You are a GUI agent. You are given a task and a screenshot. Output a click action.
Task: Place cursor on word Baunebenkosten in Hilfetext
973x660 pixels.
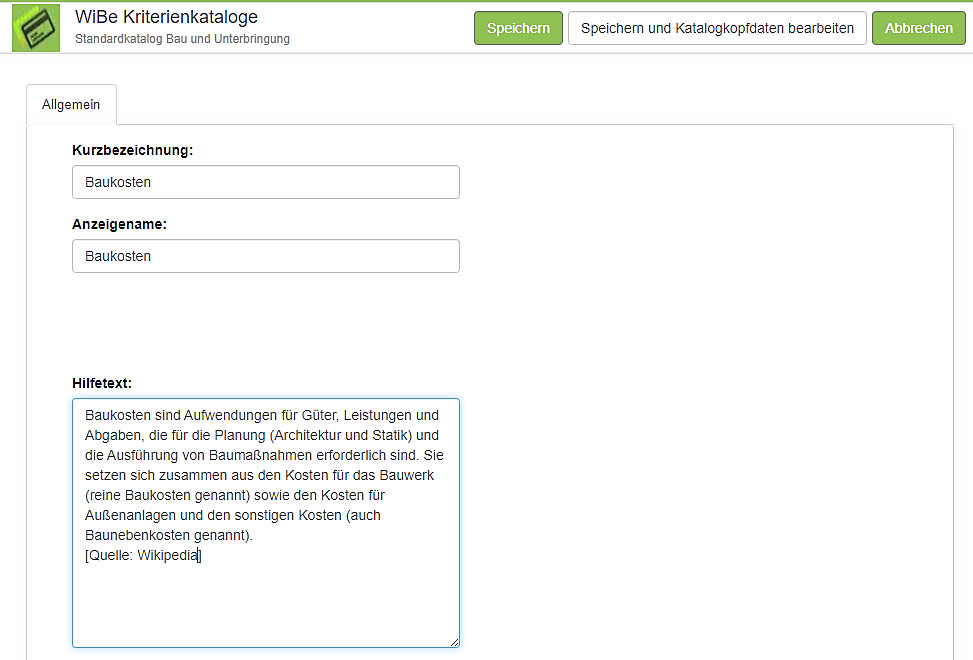pos(132,536)
